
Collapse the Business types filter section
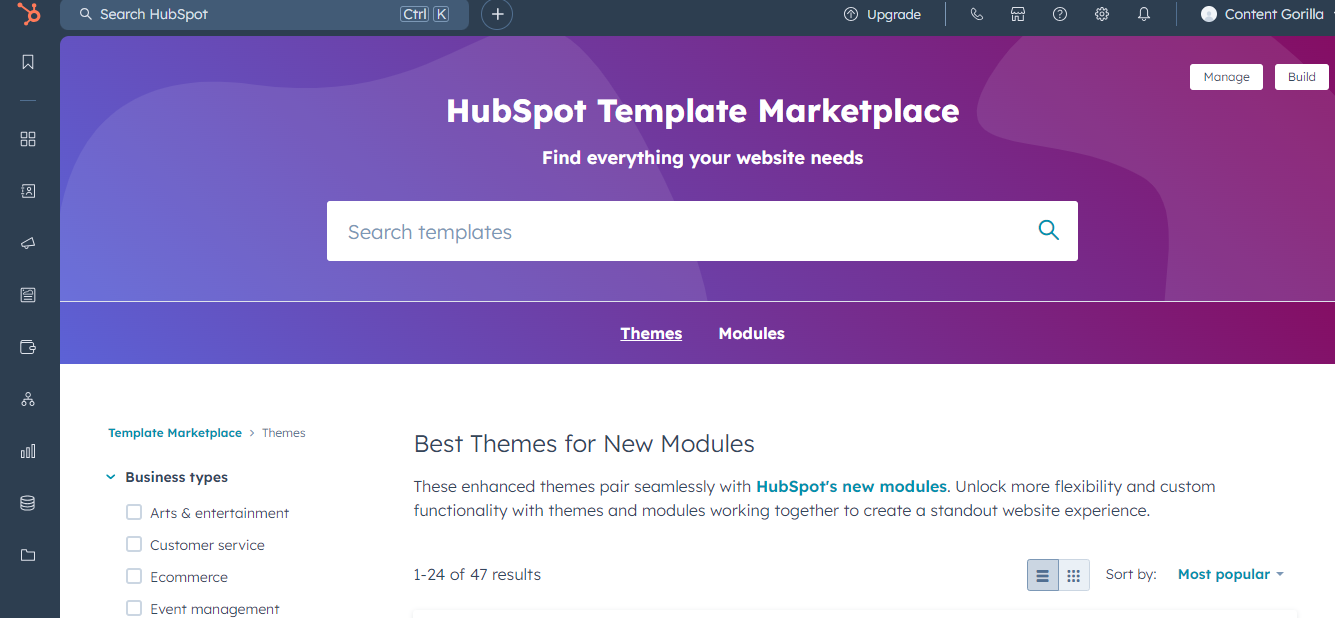(167, 477)
